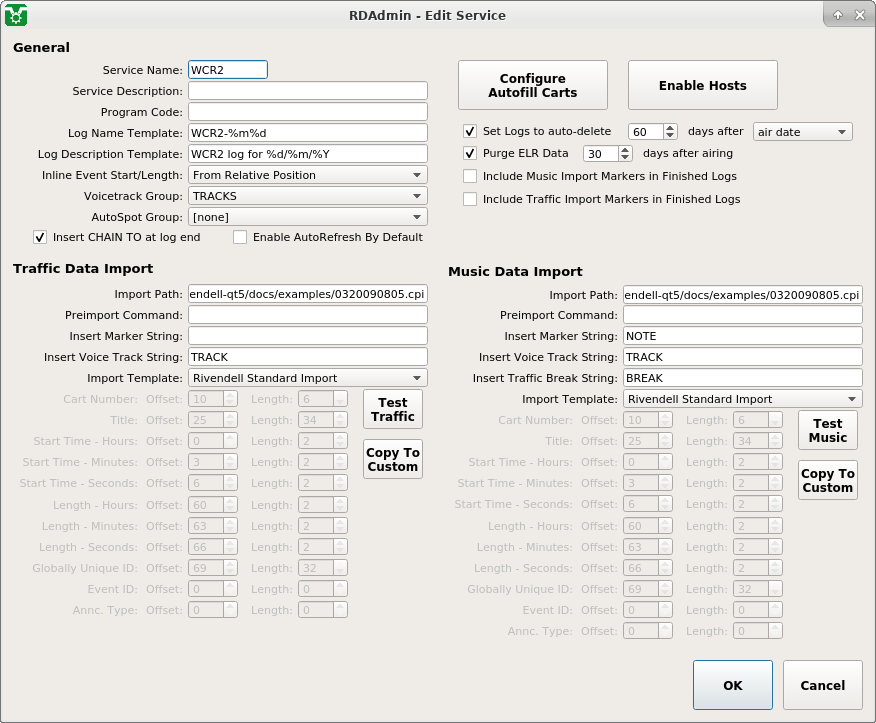Increase the auto-delete days spinner

[x=670, y=127]
